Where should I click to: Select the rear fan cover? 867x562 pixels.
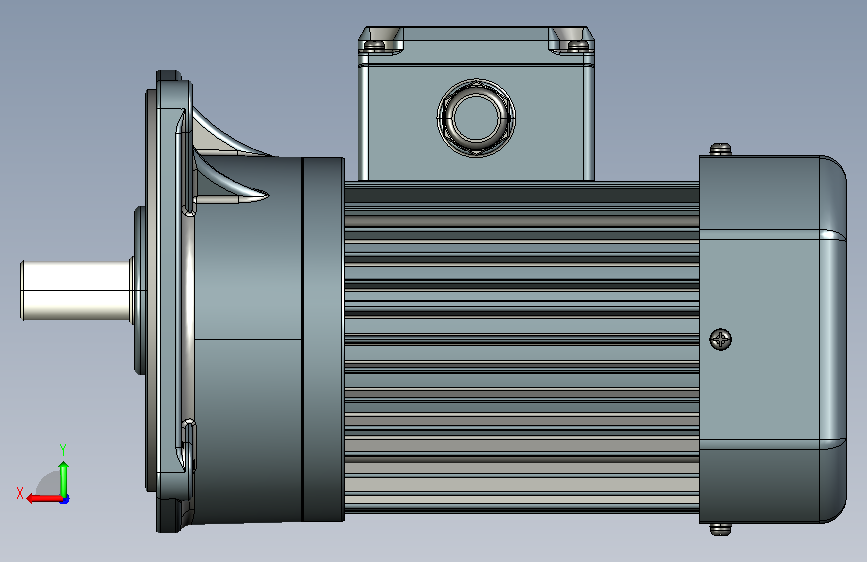(x=772, y=339)
